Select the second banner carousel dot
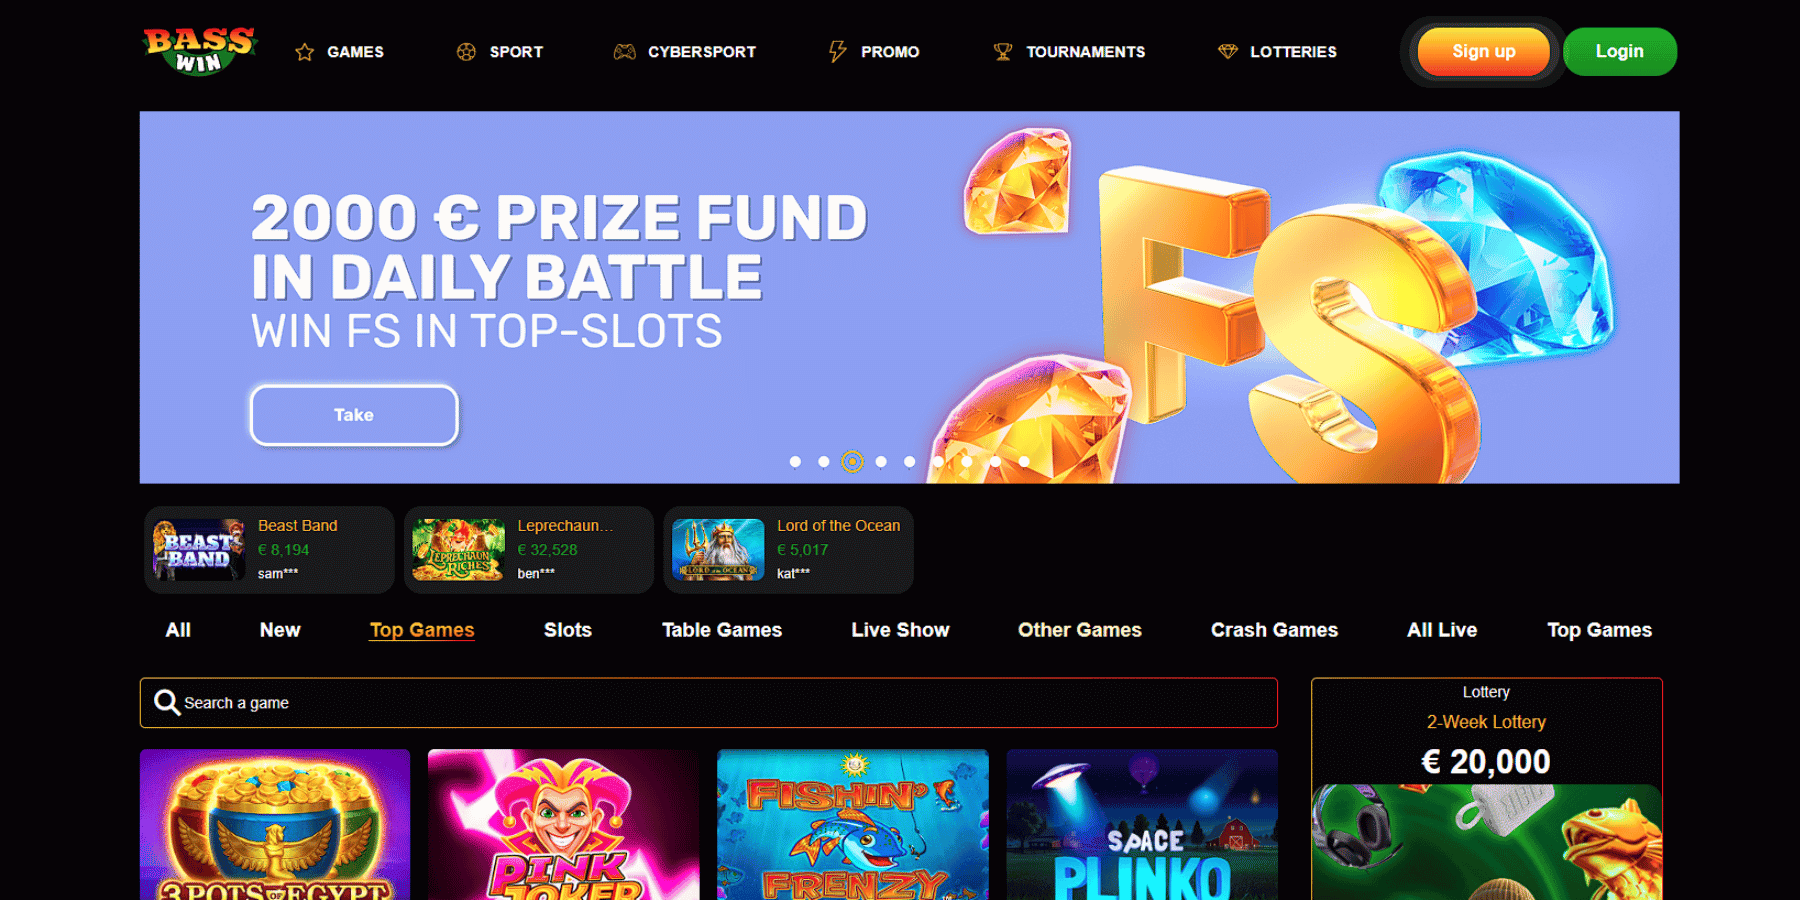This screenshot has width=1800, height=900. pos(824,462)
